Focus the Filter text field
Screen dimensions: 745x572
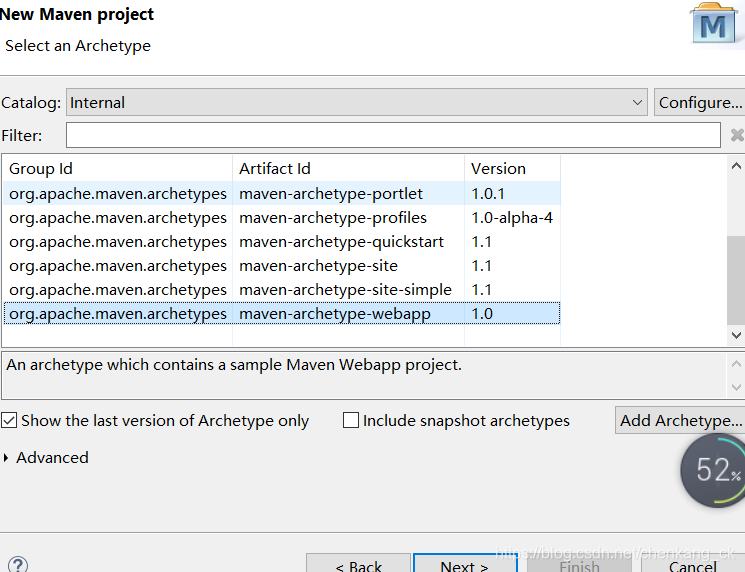click(x=393, y=135)
